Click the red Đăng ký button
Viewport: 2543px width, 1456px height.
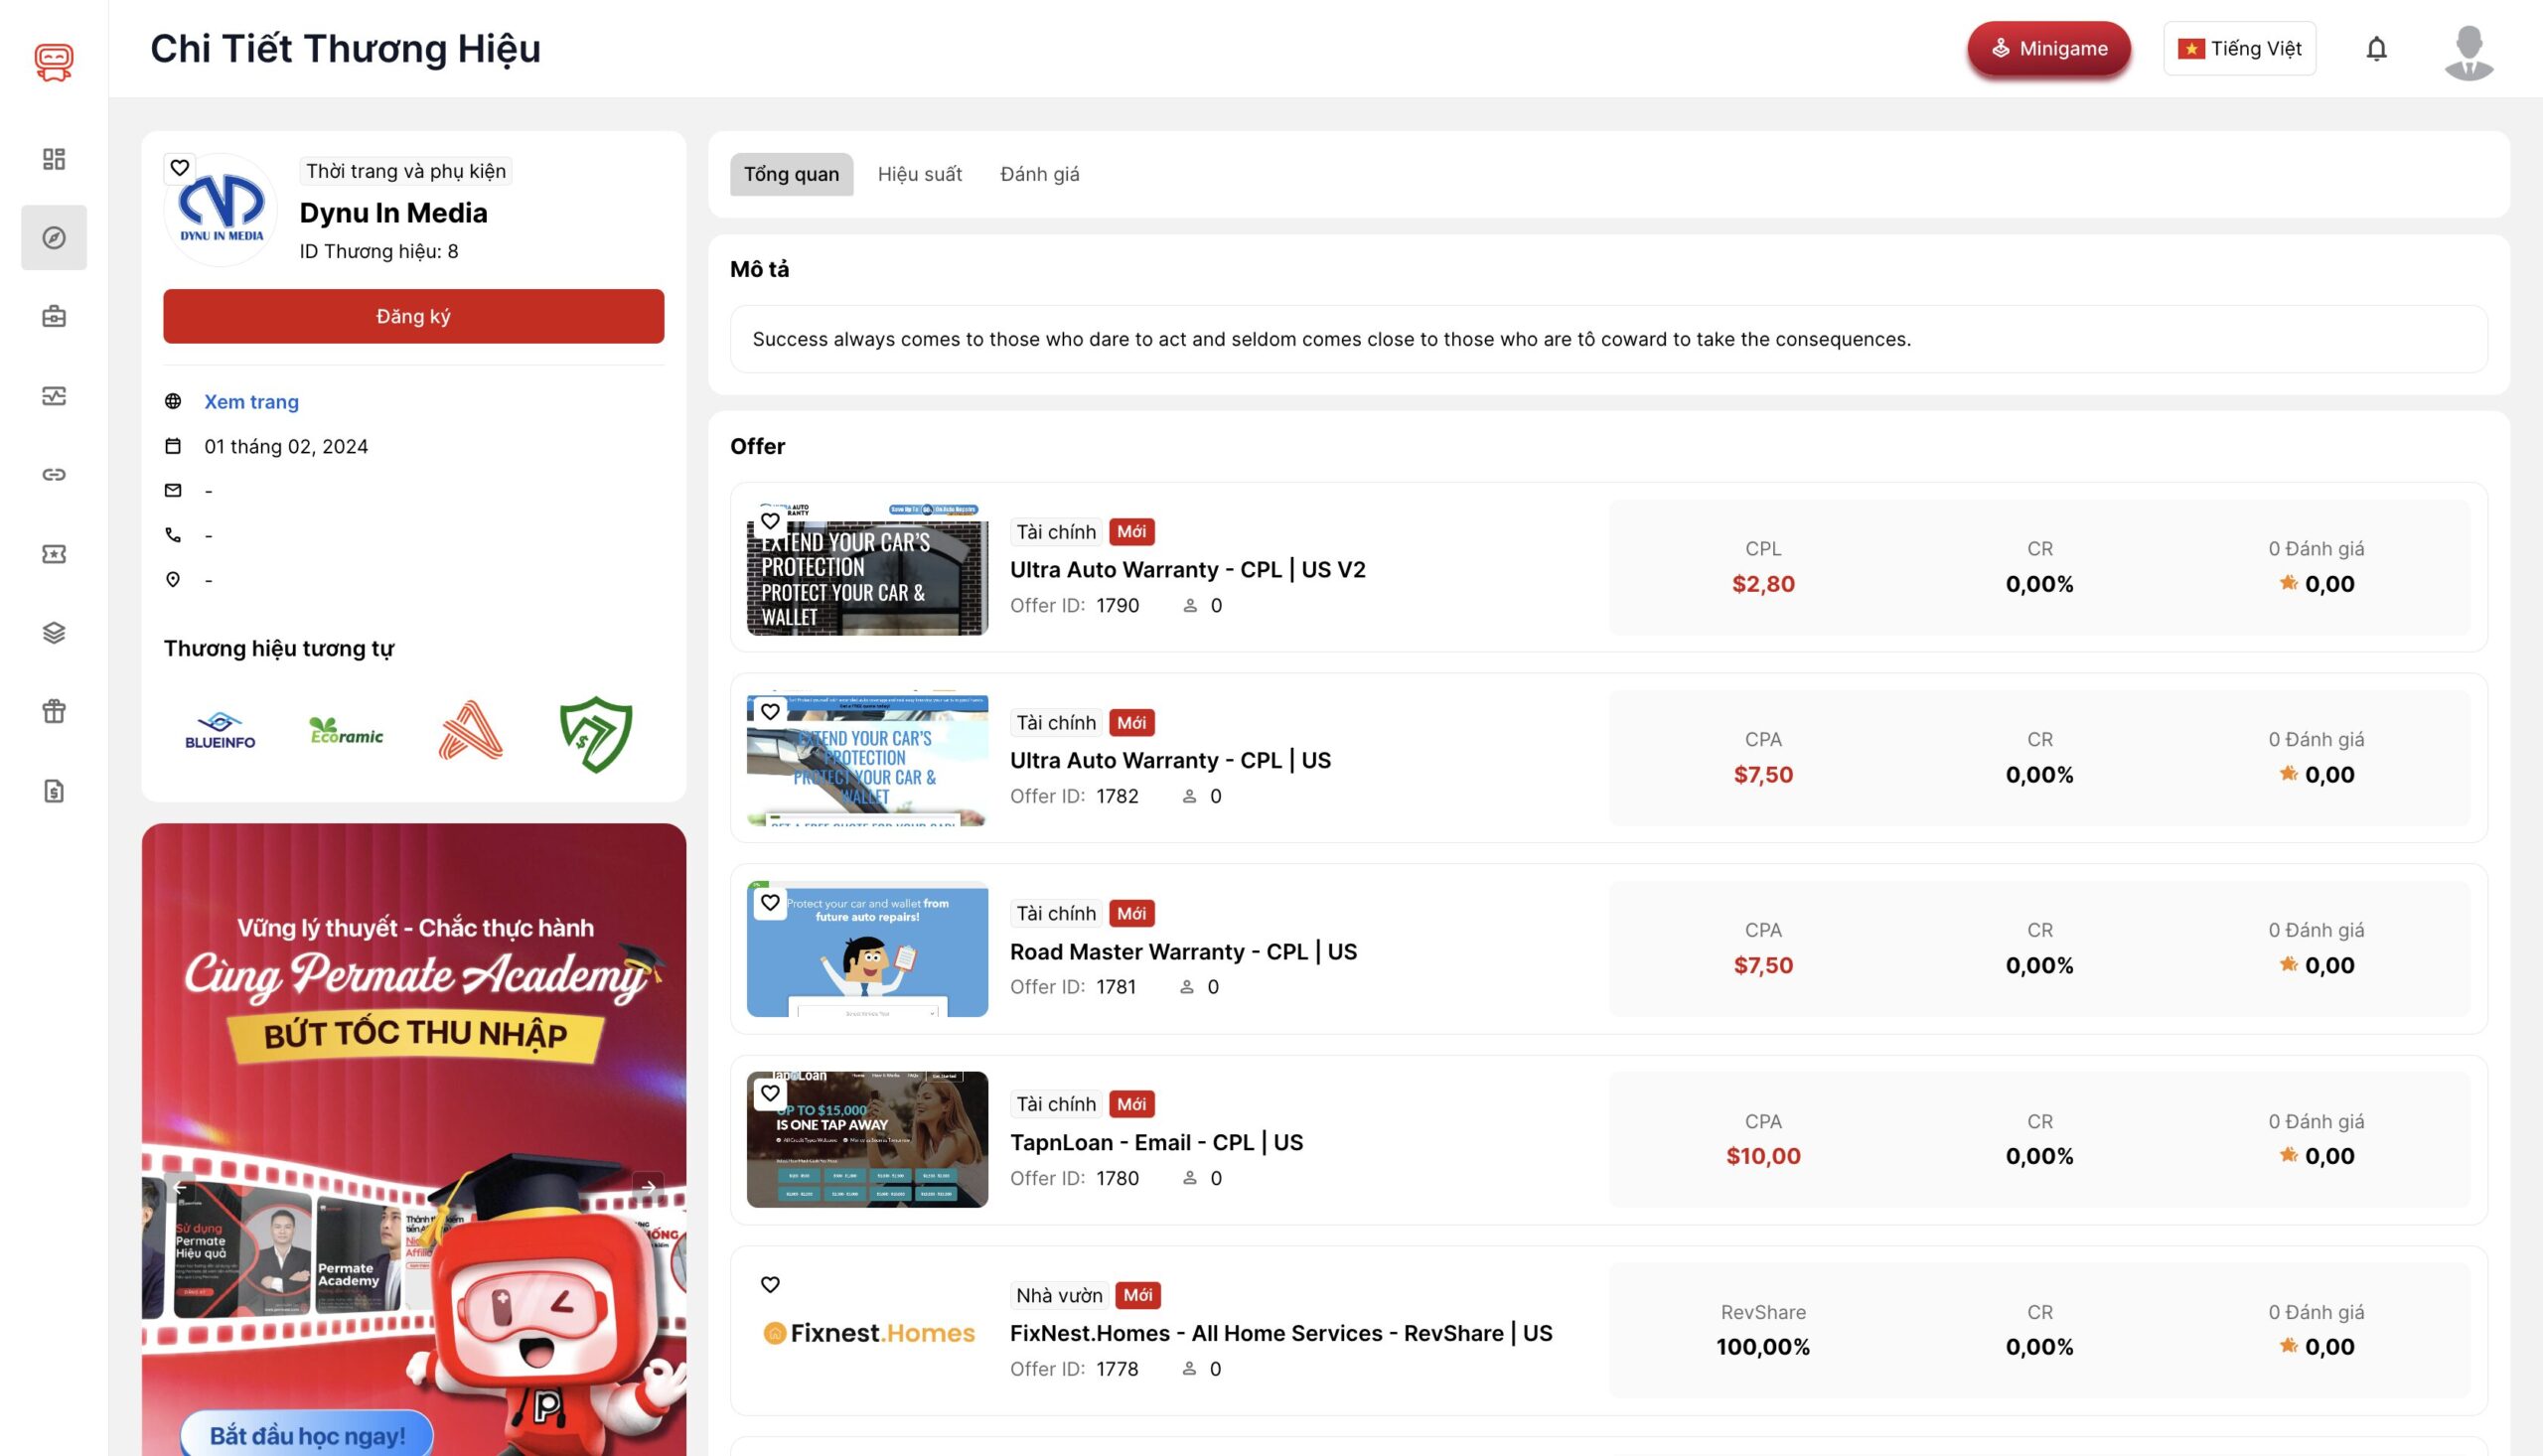pos(413,317)
